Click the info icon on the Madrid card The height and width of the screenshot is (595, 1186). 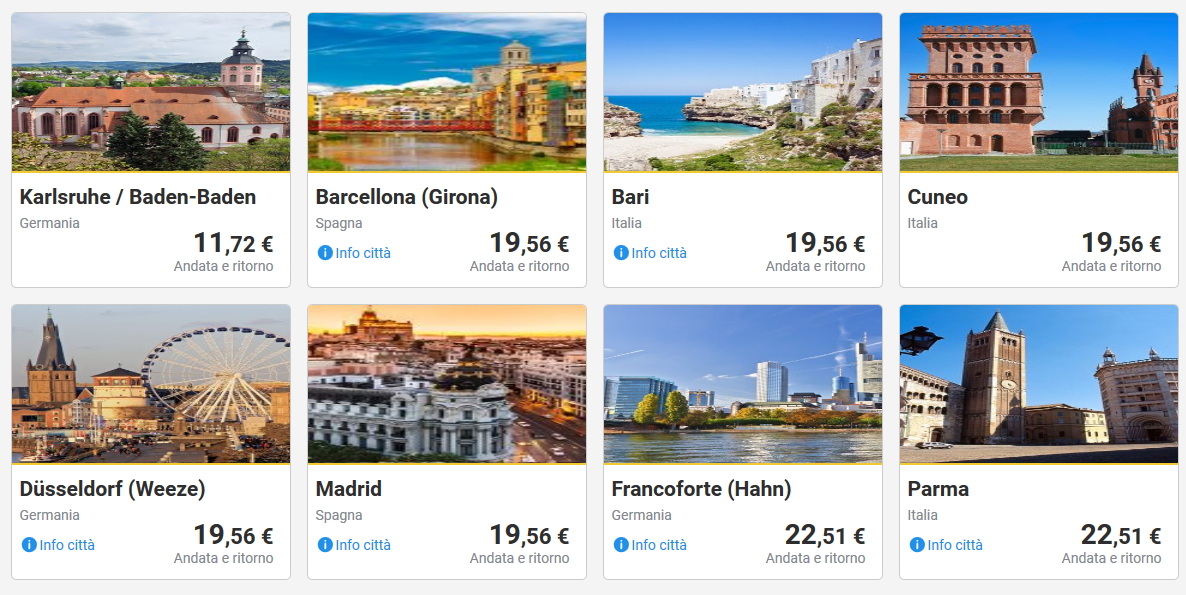(324, 545)
